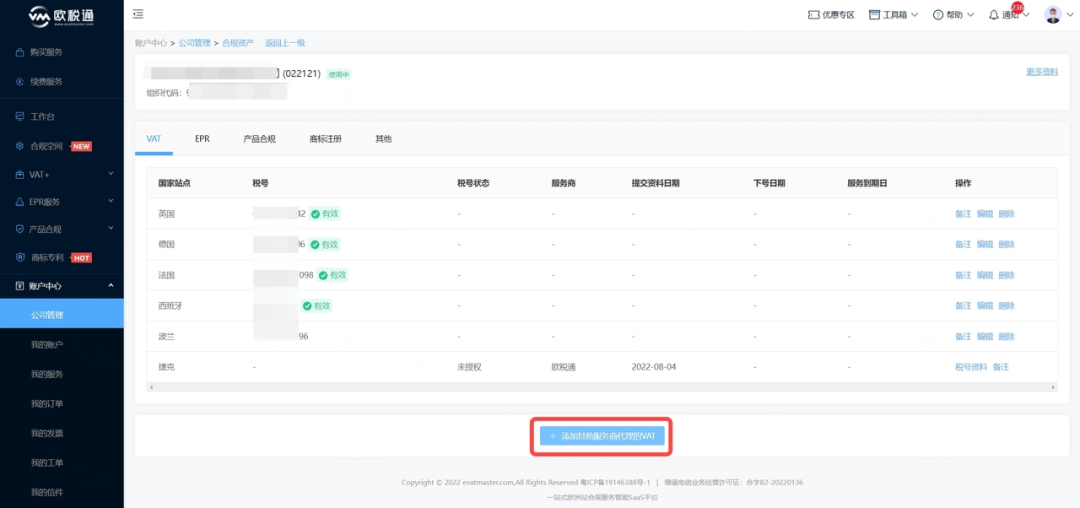Open 购买服务 in the sidebar

tap(46, 52)
